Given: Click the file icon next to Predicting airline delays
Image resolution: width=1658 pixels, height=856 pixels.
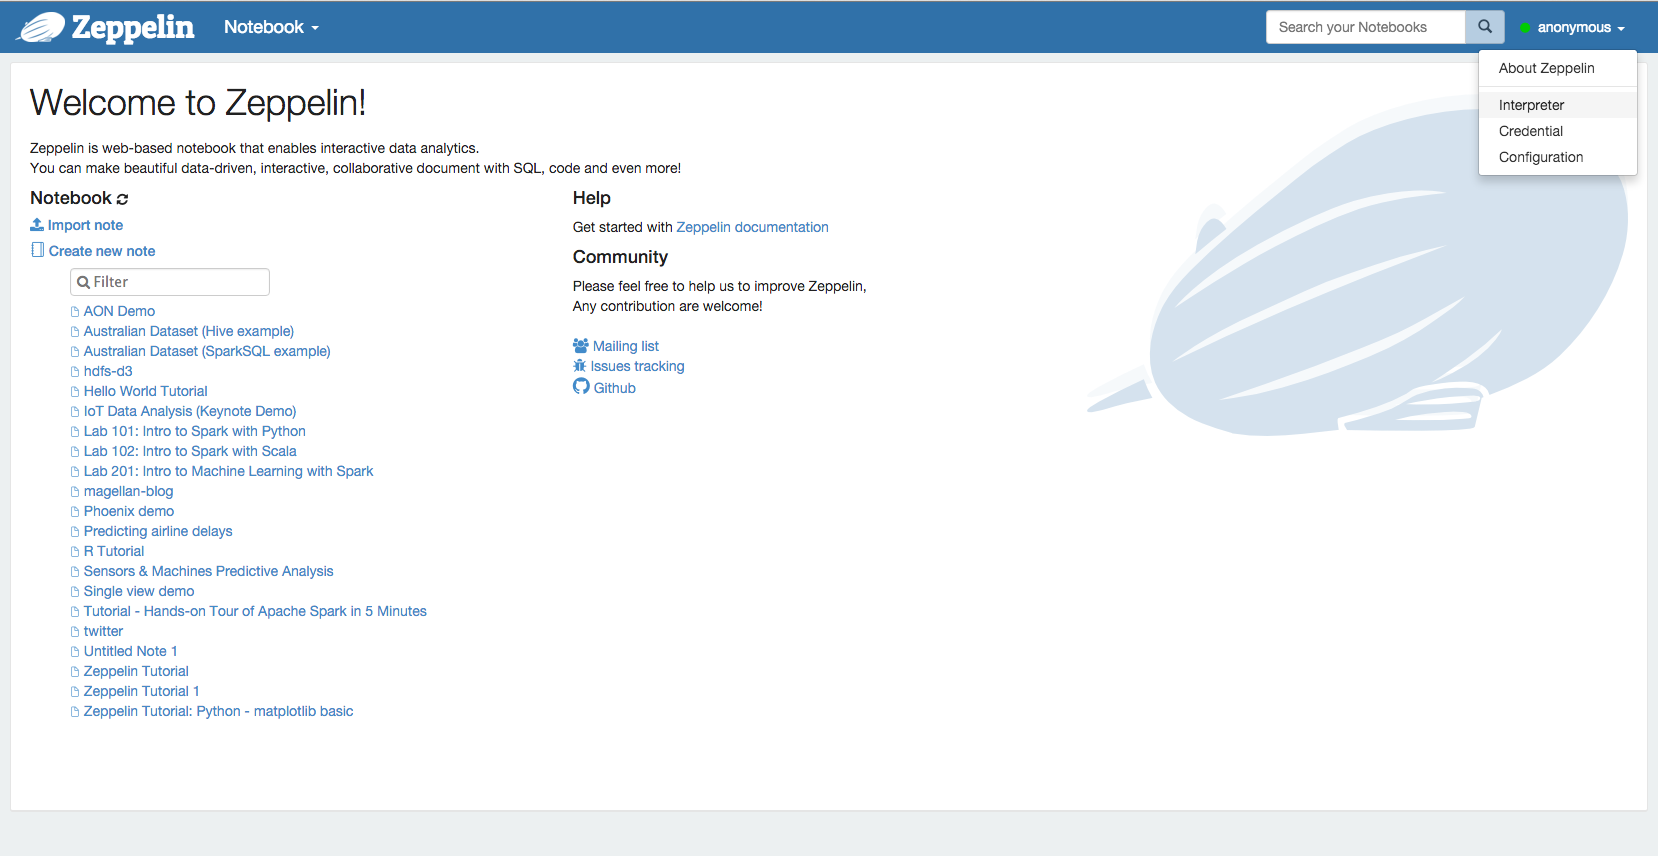Looking at the screenshot, I should (75, 532).
